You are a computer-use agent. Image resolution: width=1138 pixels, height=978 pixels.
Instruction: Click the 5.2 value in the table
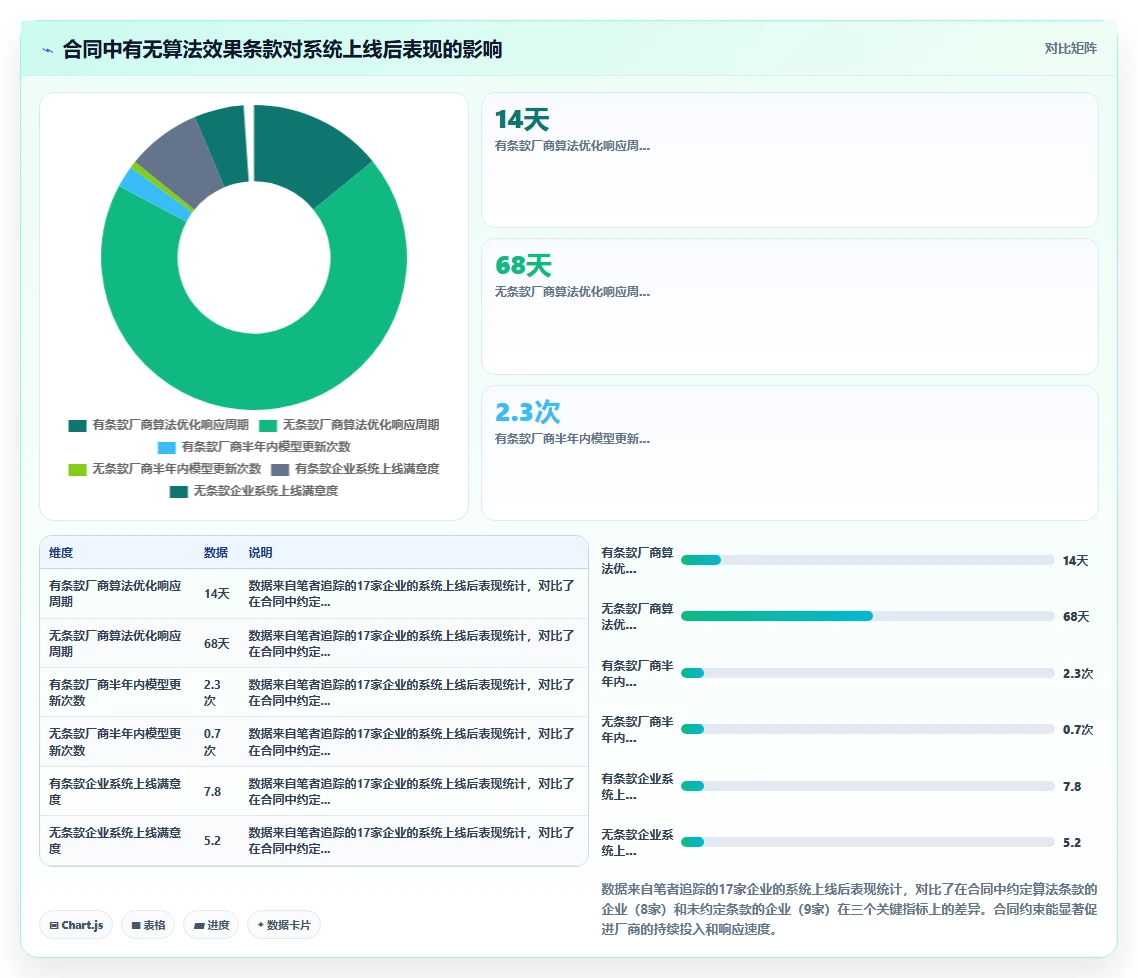(x=212, y=841)
